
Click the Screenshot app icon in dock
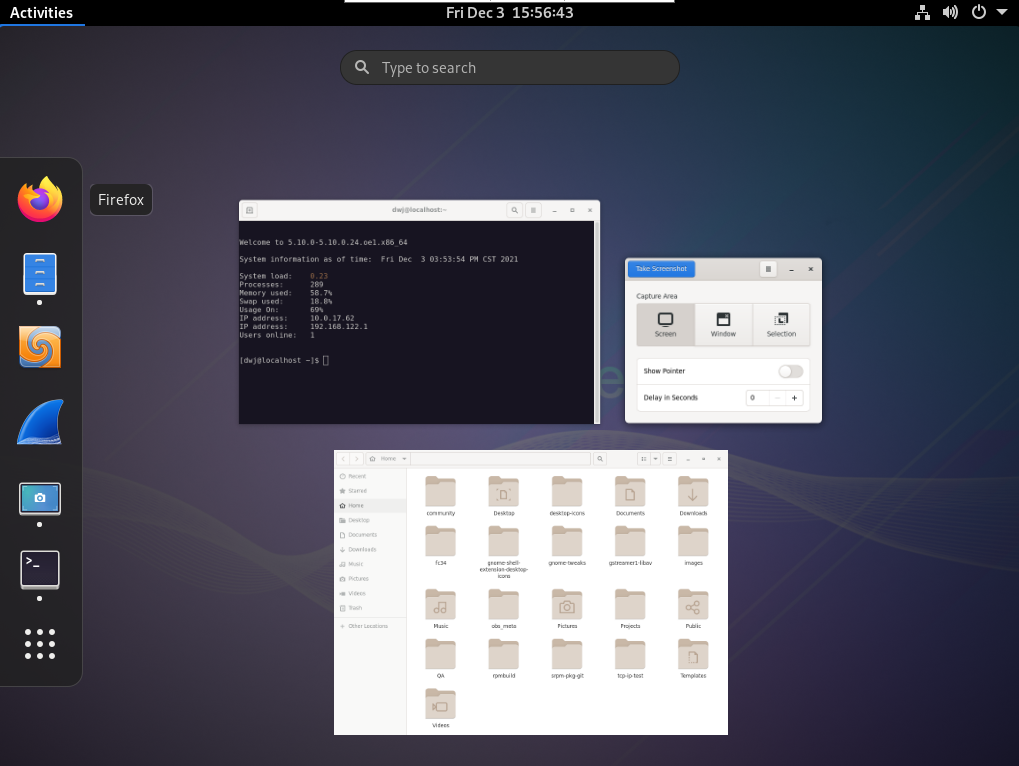coord(40,498)
